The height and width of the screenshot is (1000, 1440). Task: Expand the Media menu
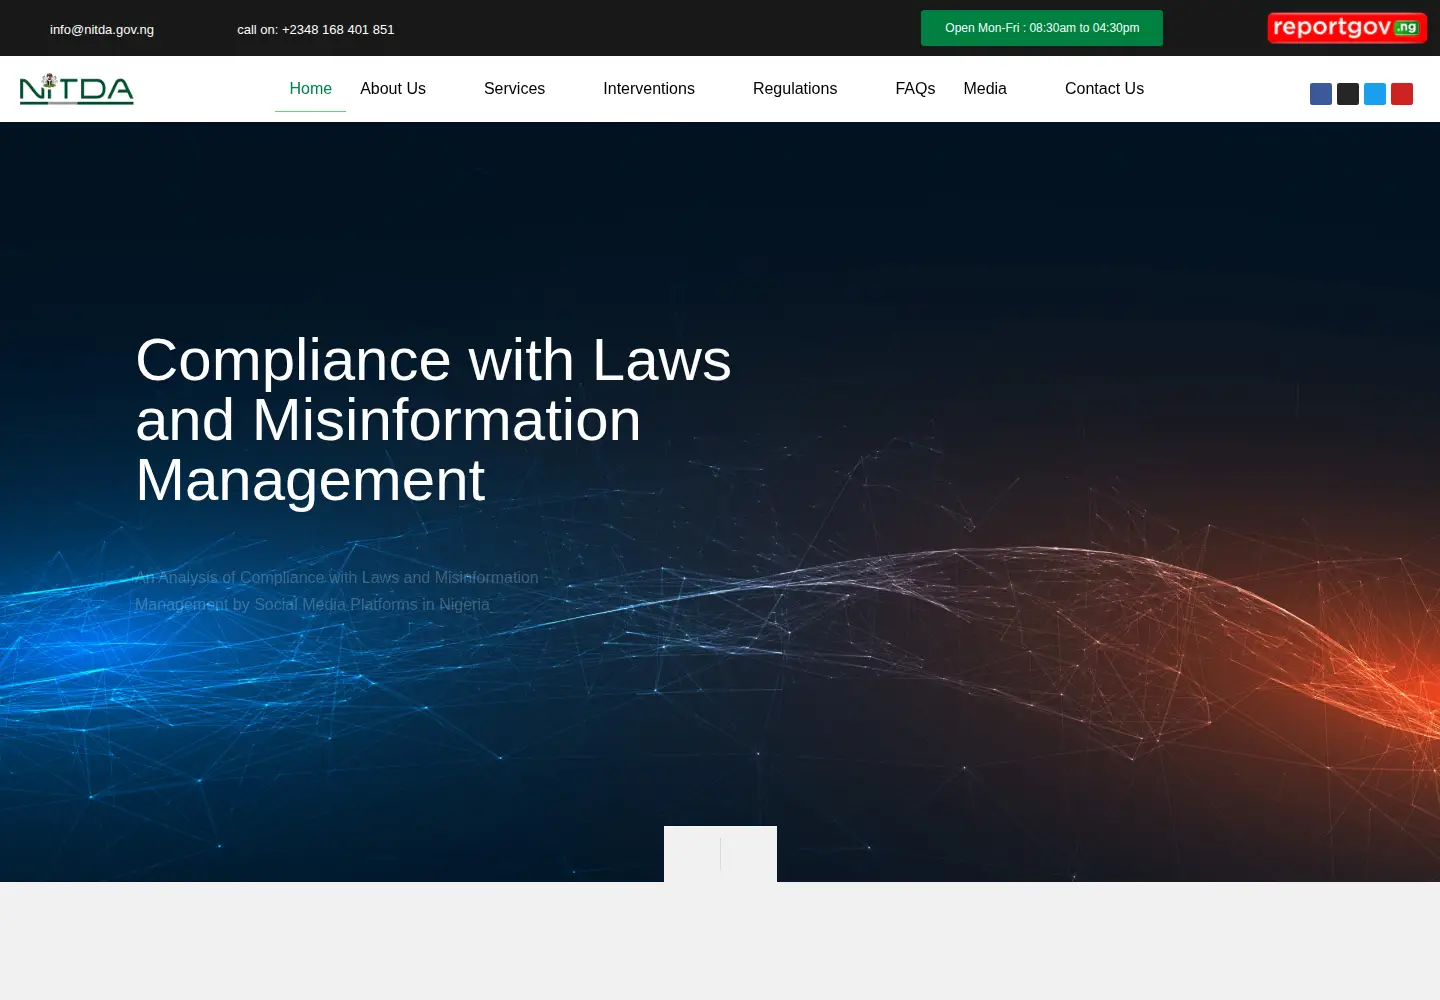(985, 89)
